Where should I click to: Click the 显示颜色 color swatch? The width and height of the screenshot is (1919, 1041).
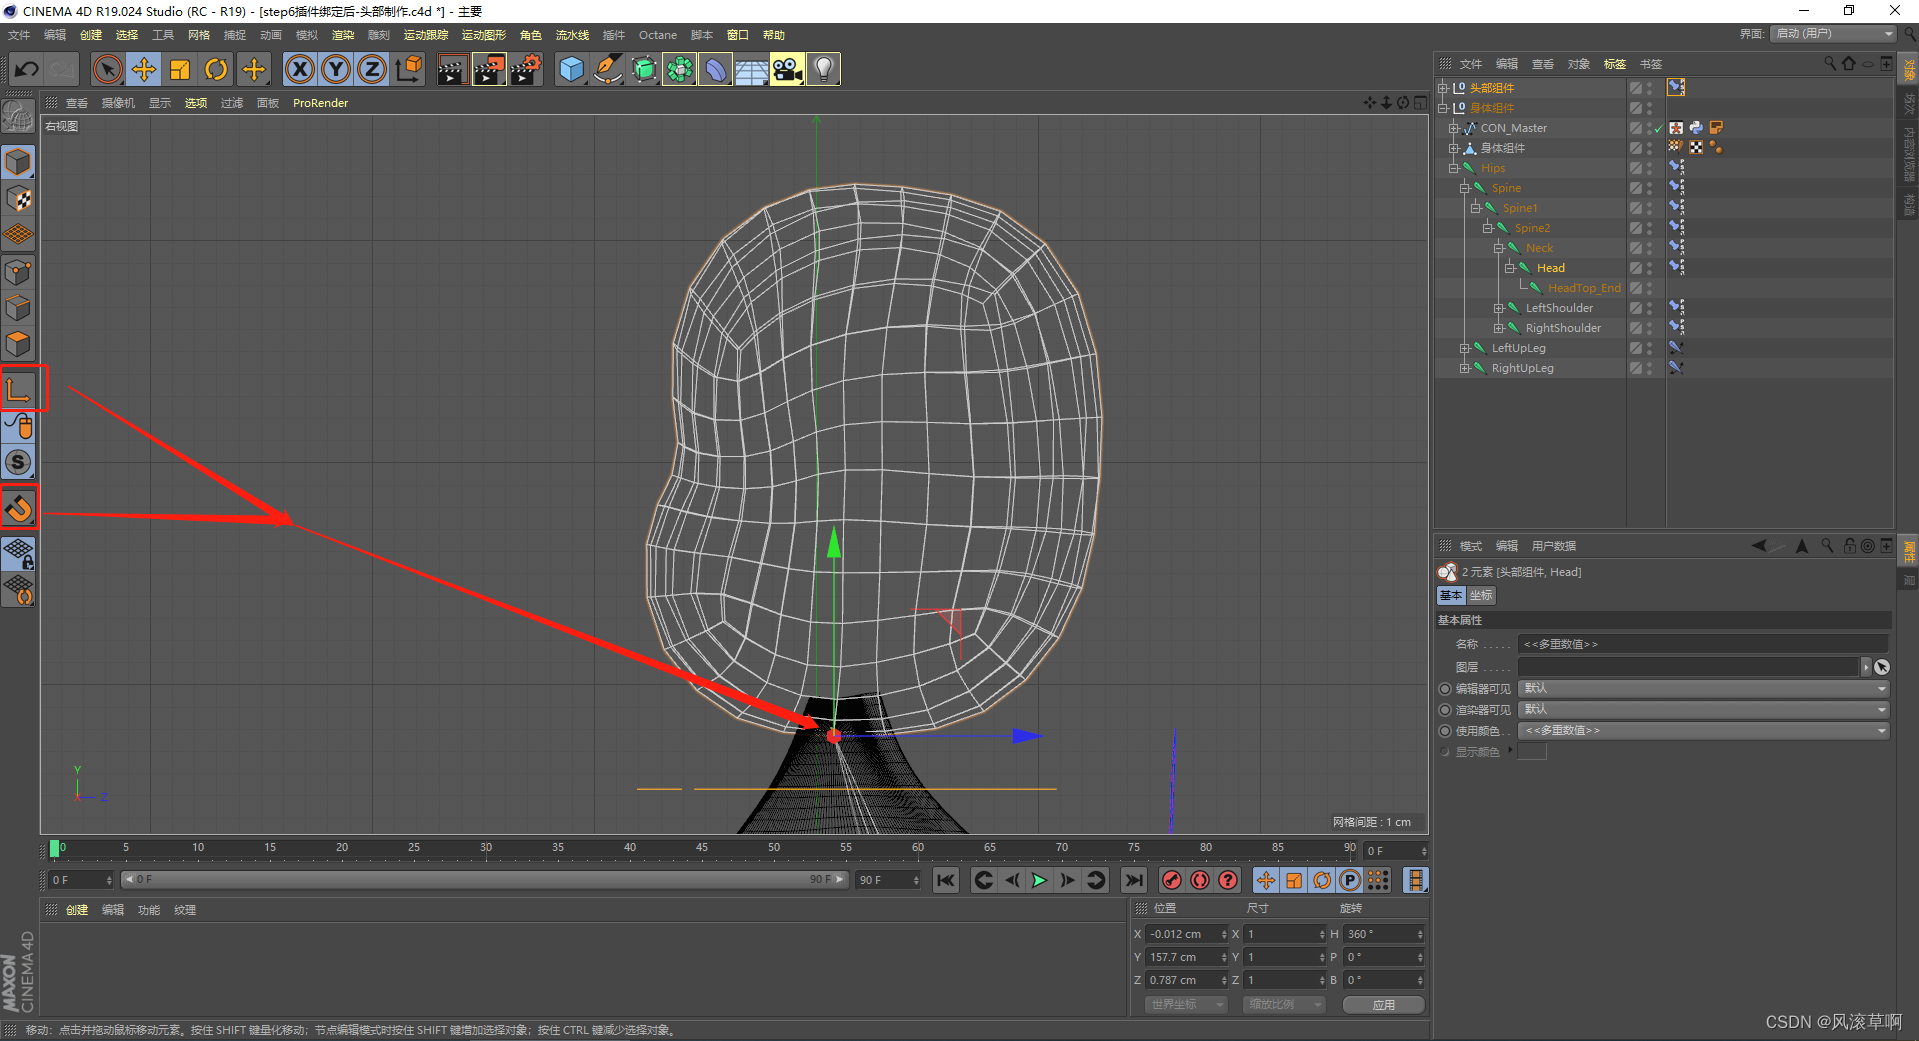pos(1533,751)
